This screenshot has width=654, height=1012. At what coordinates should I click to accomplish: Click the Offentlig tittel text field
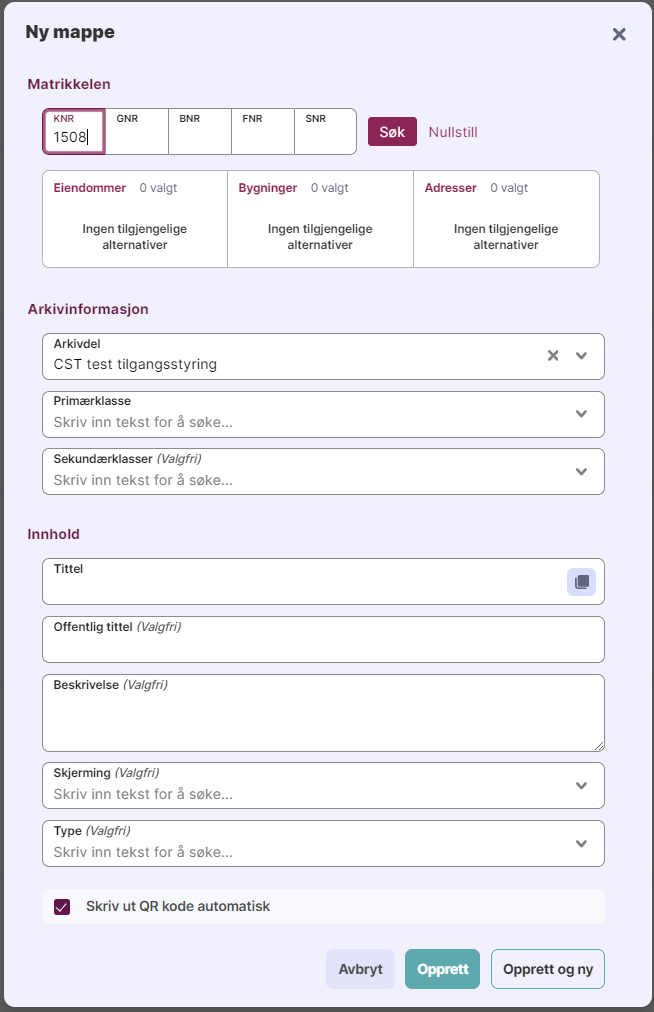click(x=323, y=645)
